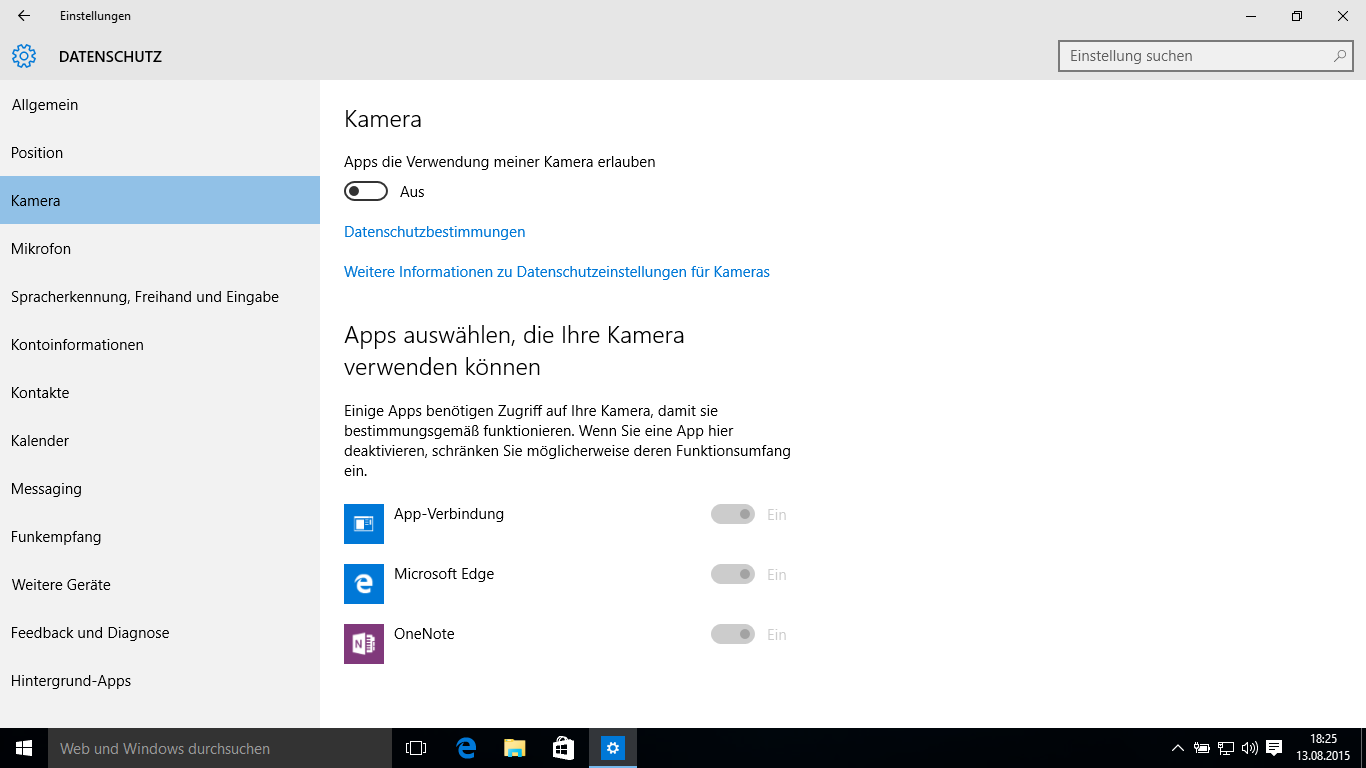This screenshot has height=768, width=1366.
Task: Open the Position privacy section
Action: pyautogui.click(x=37, y=153)
